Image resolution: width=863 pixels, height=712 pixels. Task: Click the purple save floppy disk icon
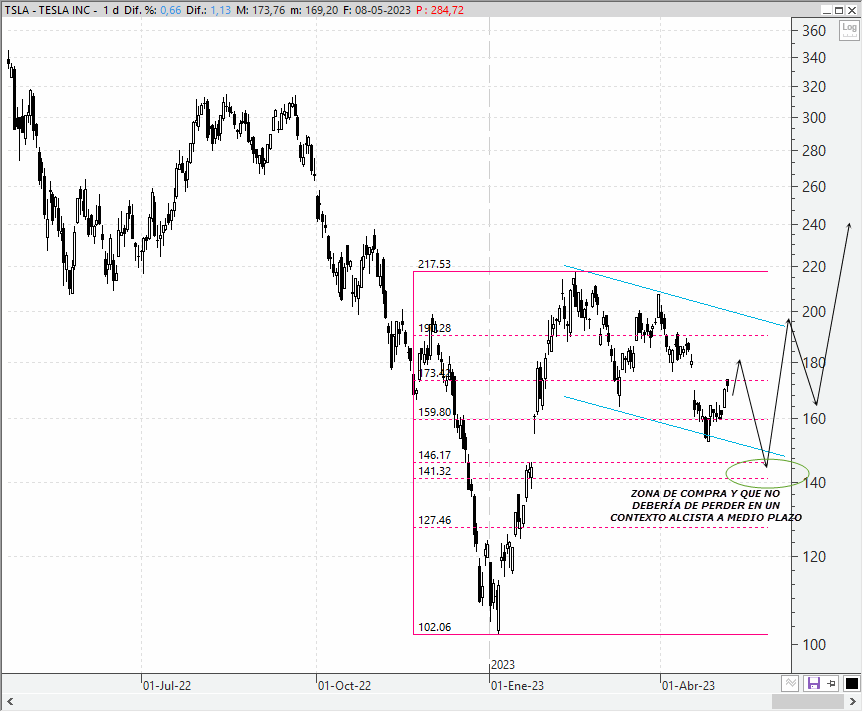pos(812,683)
